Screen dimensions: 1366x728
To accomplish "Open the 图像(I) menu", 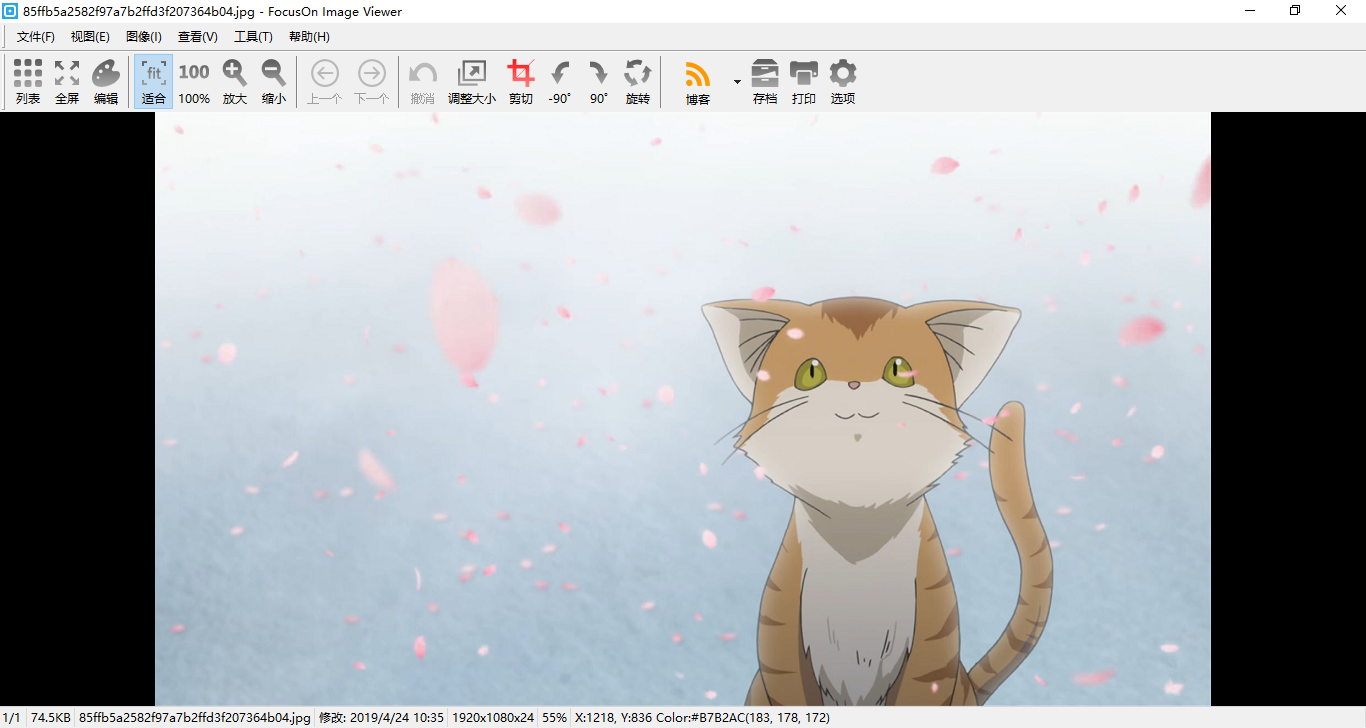I will [144, 37].
